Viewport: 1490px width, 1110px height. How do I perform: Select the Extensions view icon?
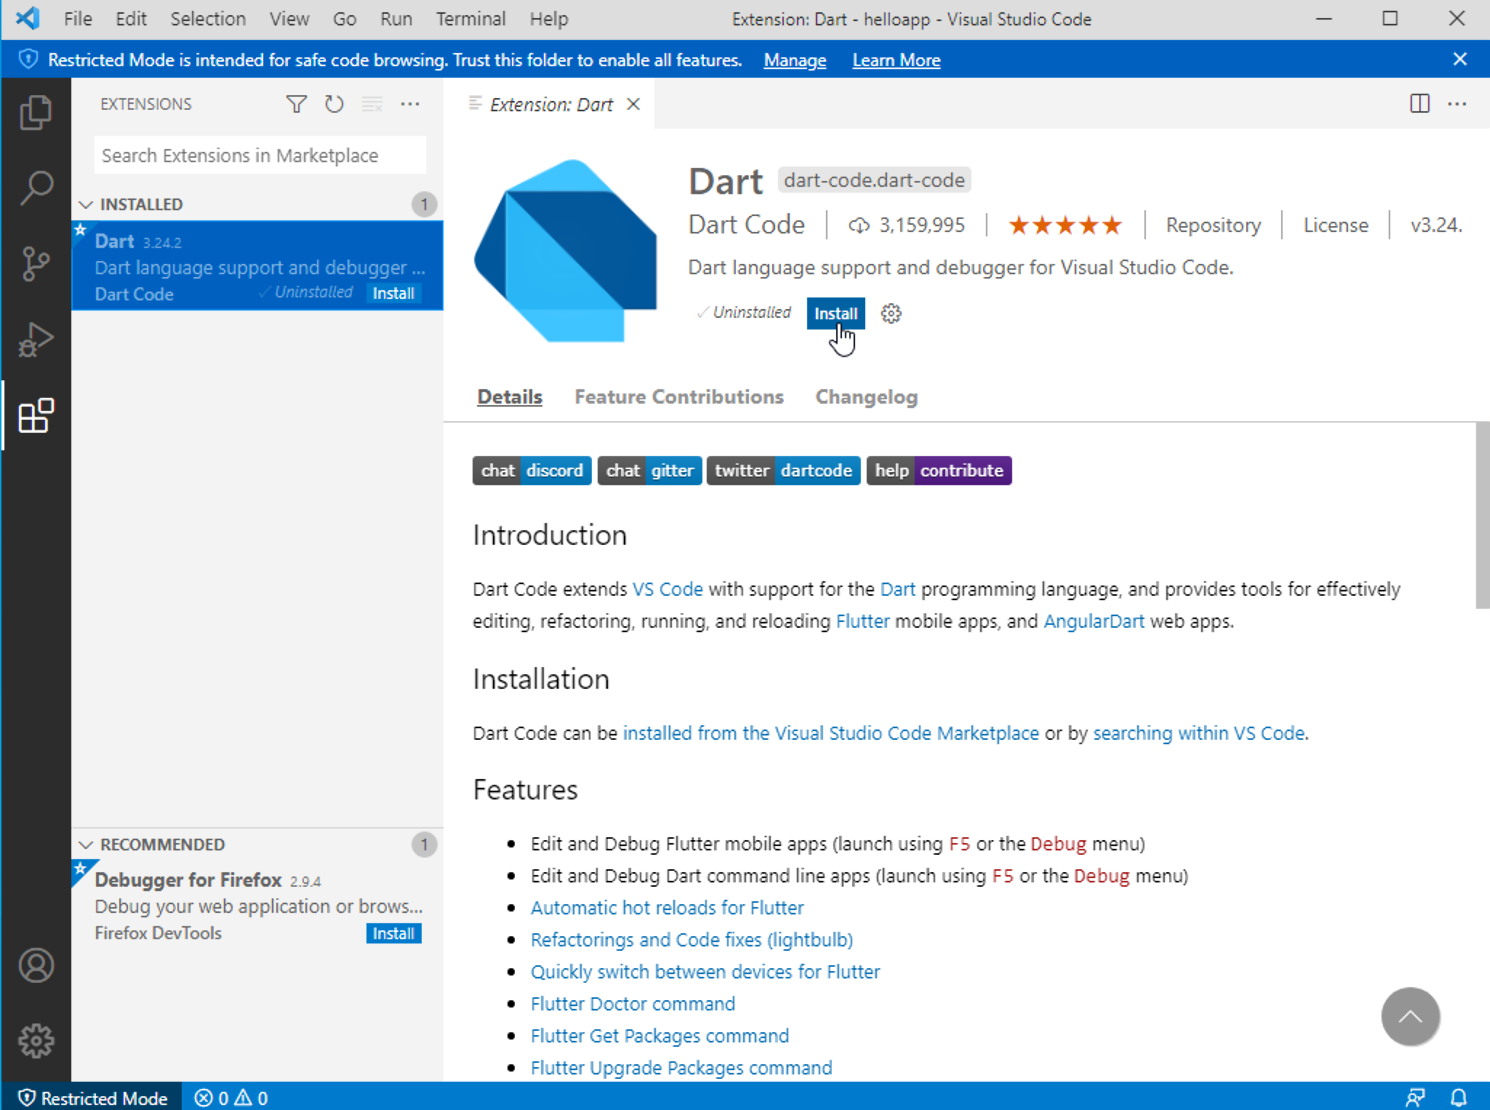point(36,416)
